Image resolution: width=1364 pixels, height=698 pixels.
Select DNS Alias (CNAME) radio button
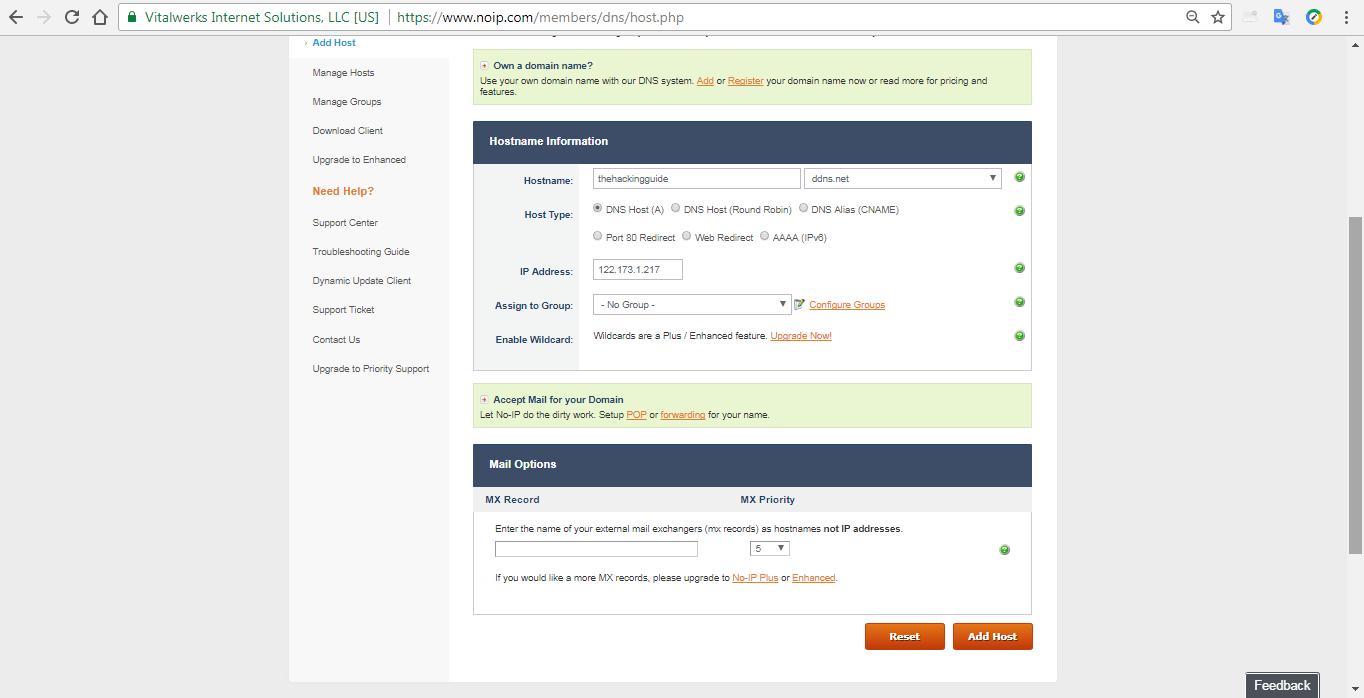tap(803, 209)
